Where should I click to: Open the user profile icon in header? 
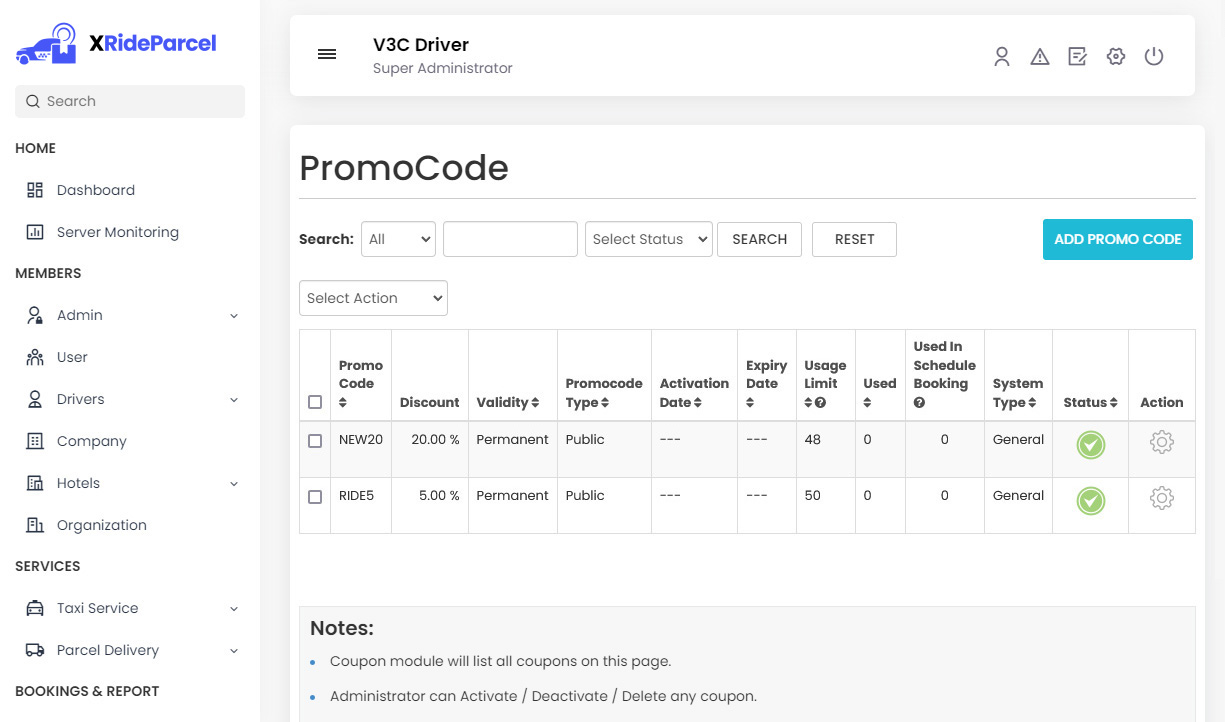(1001, 57)
